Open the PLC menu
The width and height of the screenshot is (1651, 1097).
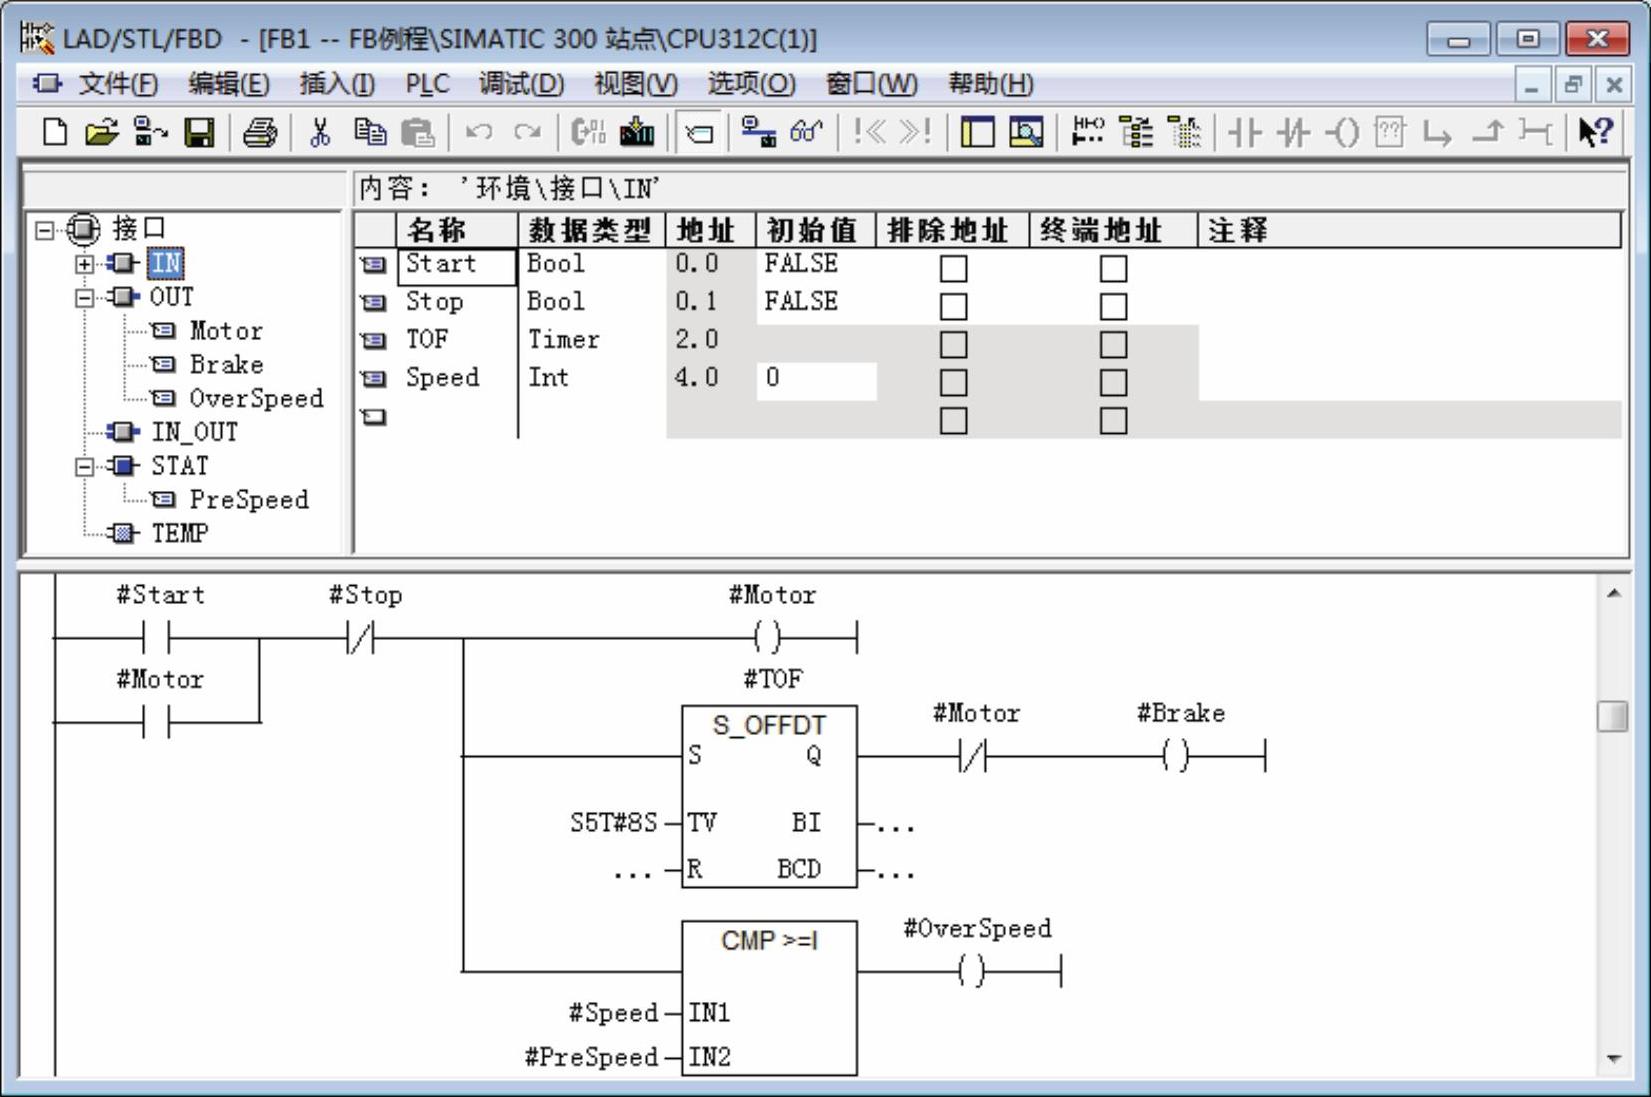[427, 84]
